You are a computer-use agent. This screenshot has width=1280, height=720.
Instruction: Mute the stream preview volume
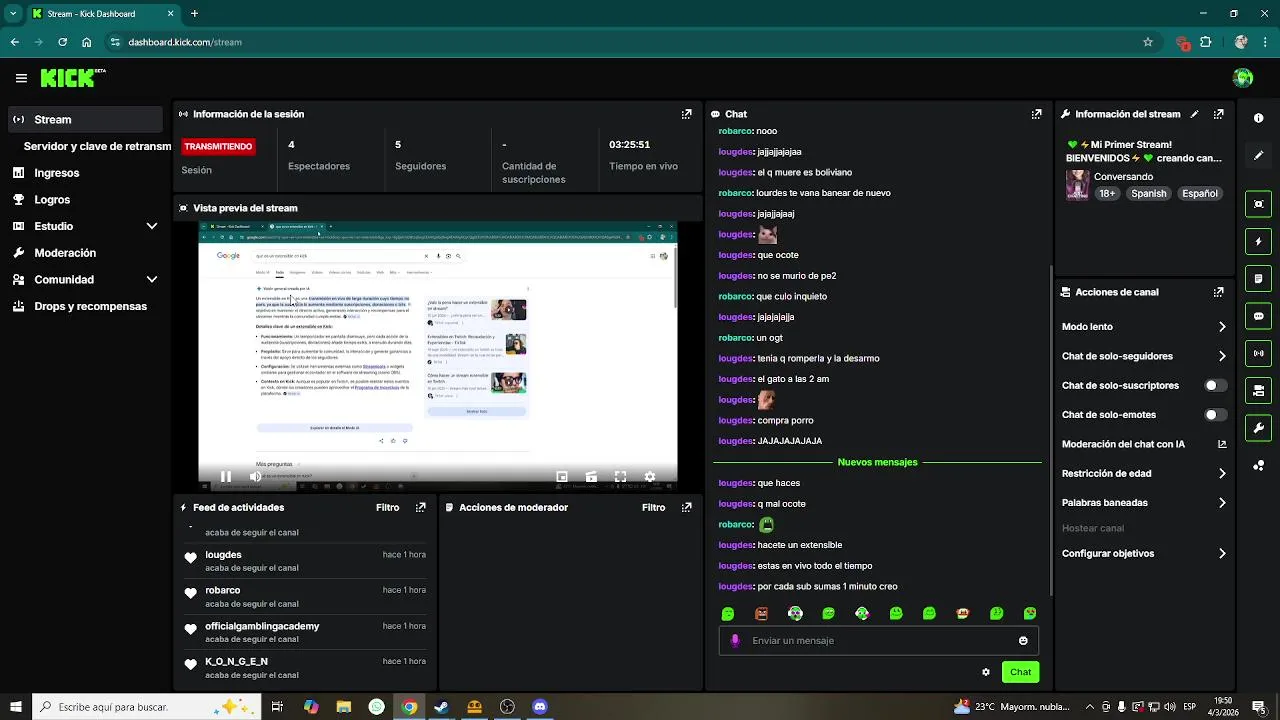coord(255,477)
